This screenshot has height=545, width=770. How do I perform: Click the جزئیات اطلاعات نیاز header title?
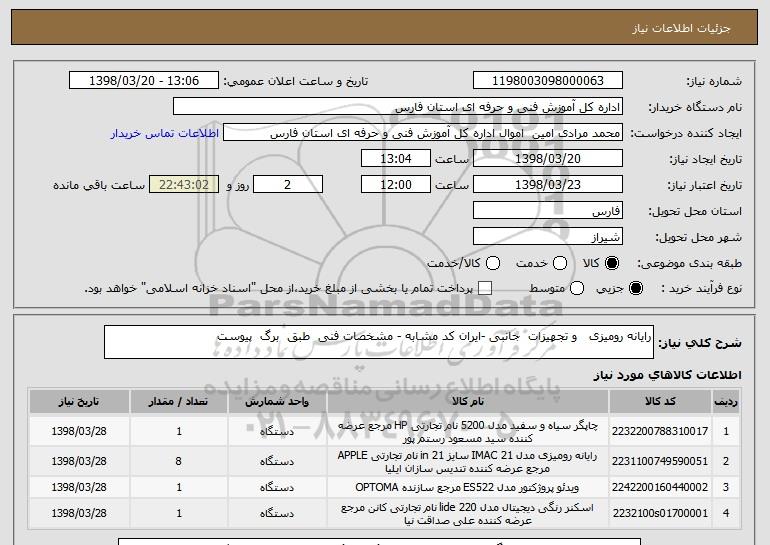(681, 28)
